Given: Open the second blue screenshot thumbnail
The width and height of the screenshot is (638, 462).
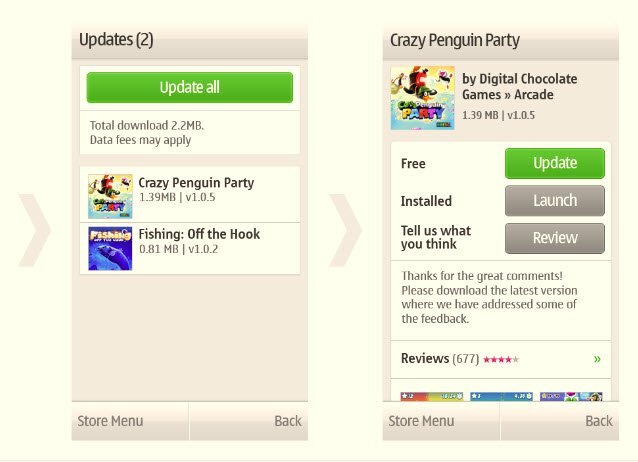Looking at the screenshot, I should (x=501, y=396).
